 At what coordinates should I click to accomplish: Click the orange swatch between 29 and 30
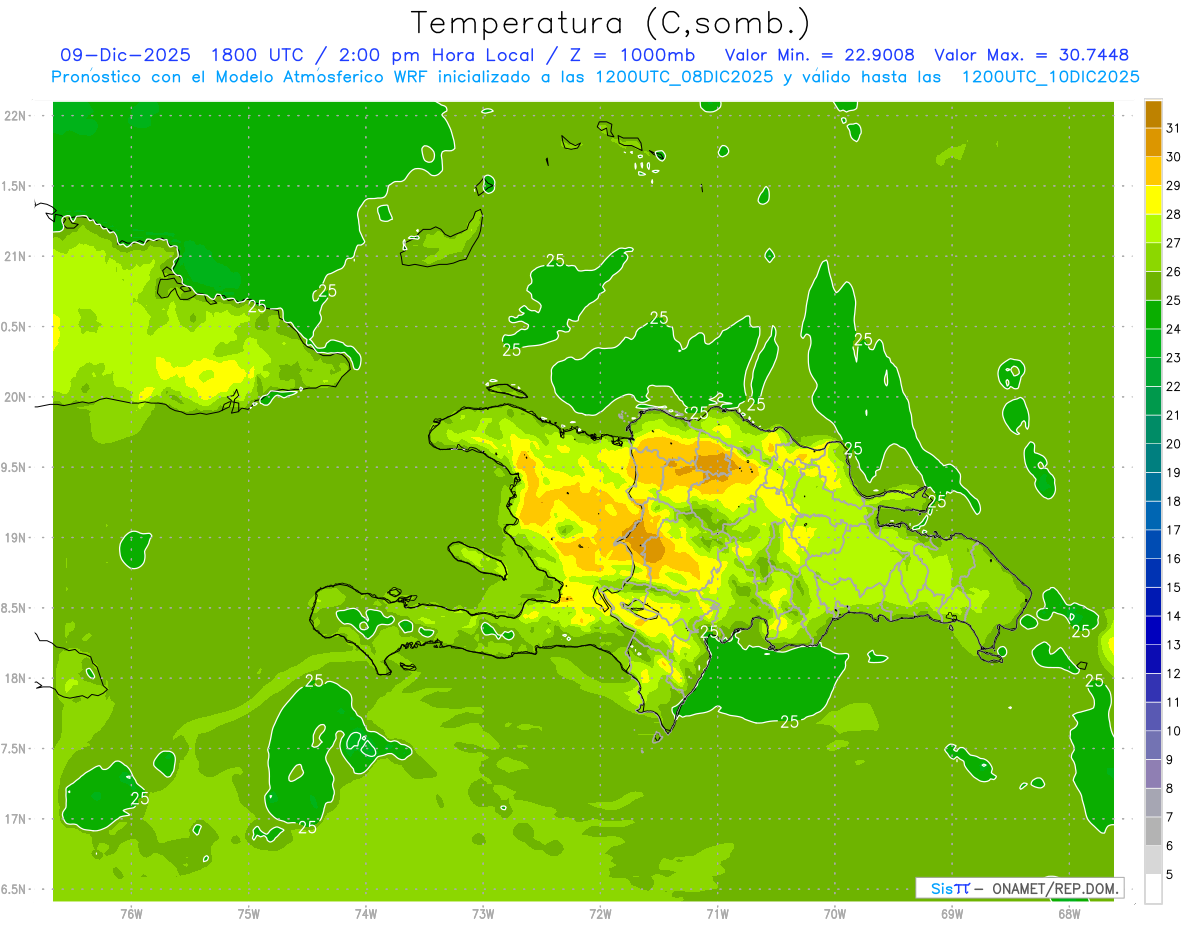[1153, 172]
